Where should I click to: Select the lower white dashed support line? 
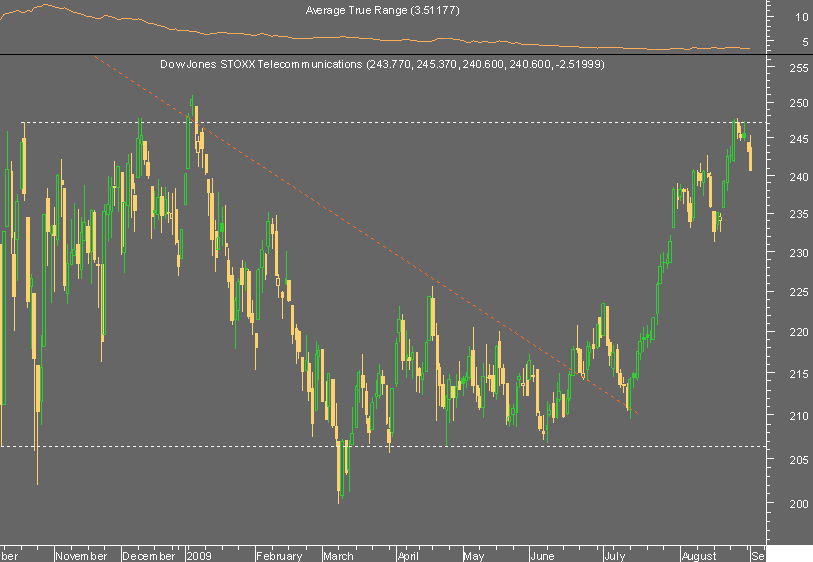click(384, 446)
